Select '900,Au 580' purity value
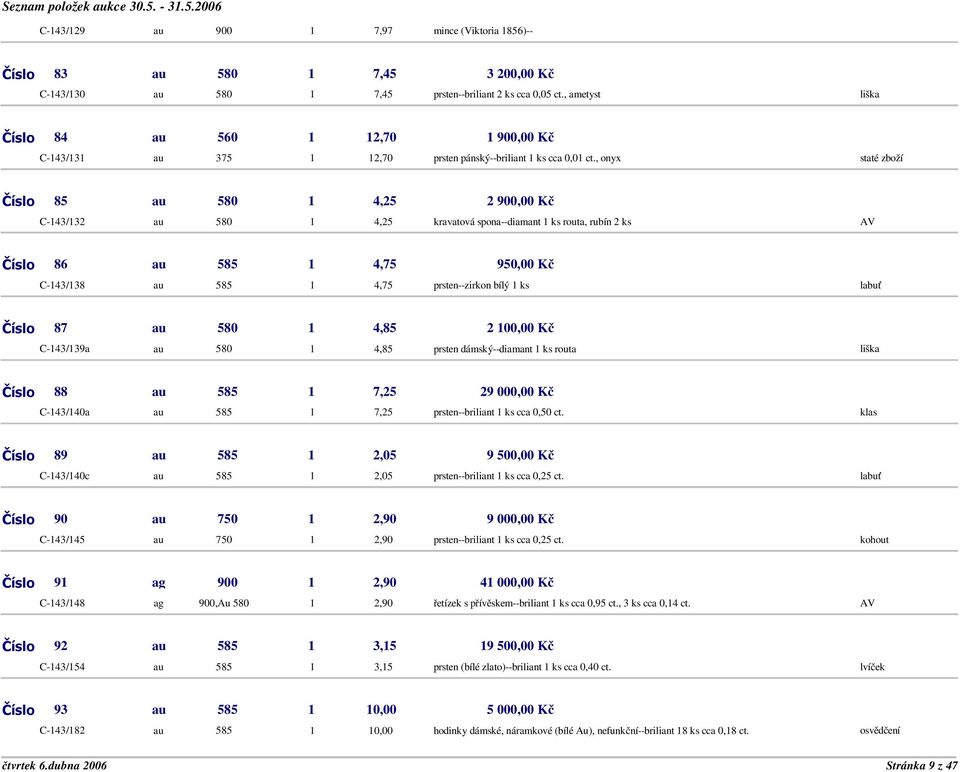The image size is (960, 772). (223, 603)
